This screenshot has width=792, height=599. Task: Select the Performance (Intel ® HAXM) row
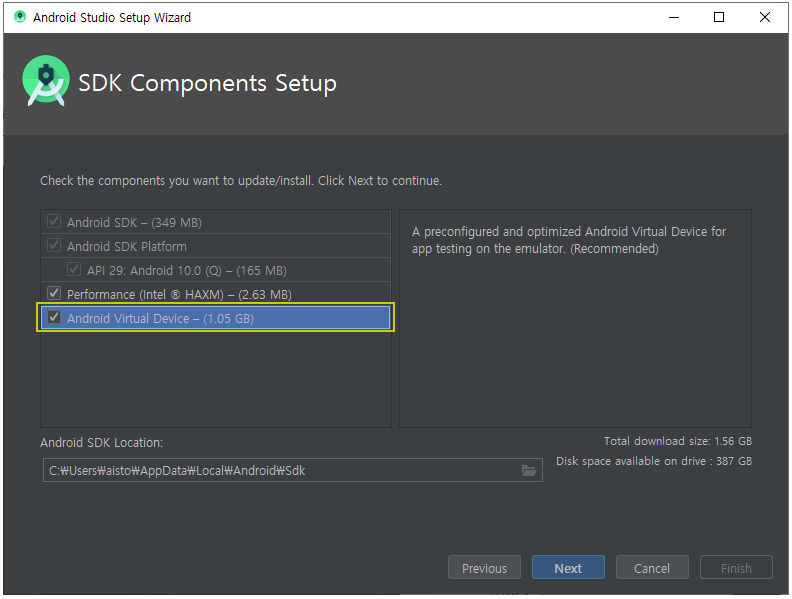point(216,294)
